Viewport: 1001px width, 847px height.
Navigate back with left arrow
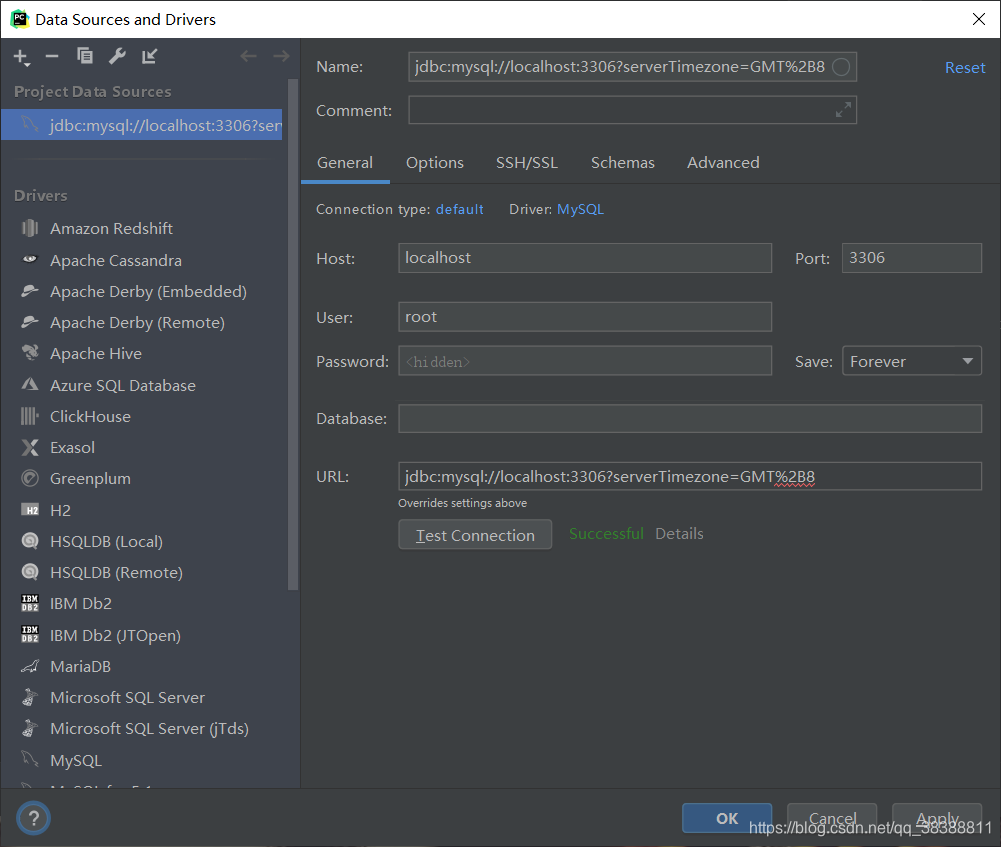(x=248, y=56)
